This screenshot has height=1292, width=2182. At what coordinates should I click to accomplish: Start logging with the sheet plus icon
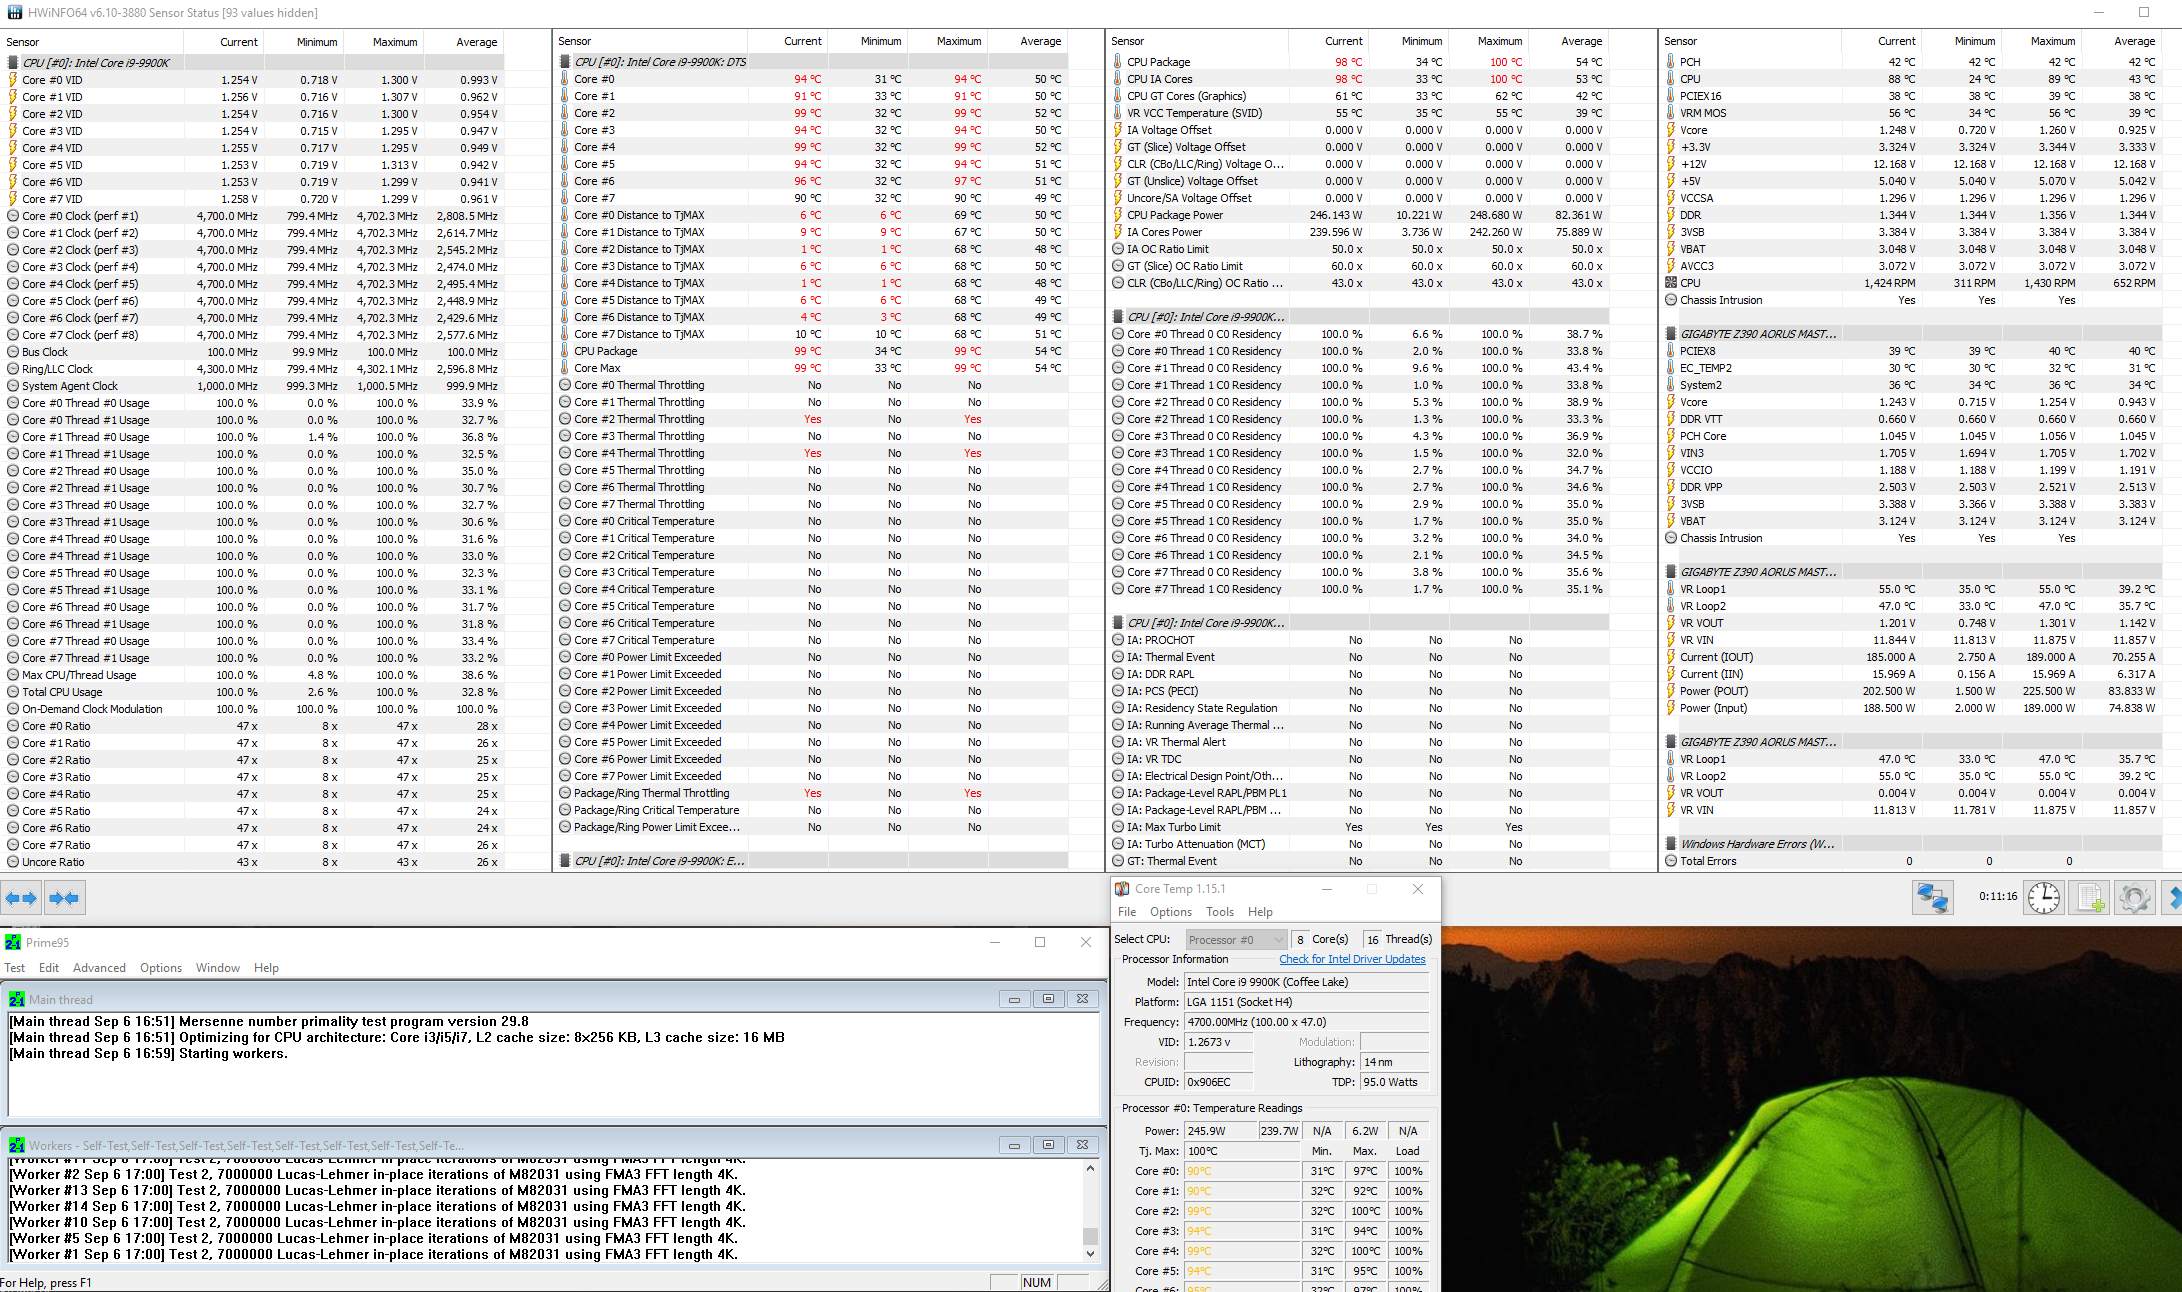(x=2090, y=898)
